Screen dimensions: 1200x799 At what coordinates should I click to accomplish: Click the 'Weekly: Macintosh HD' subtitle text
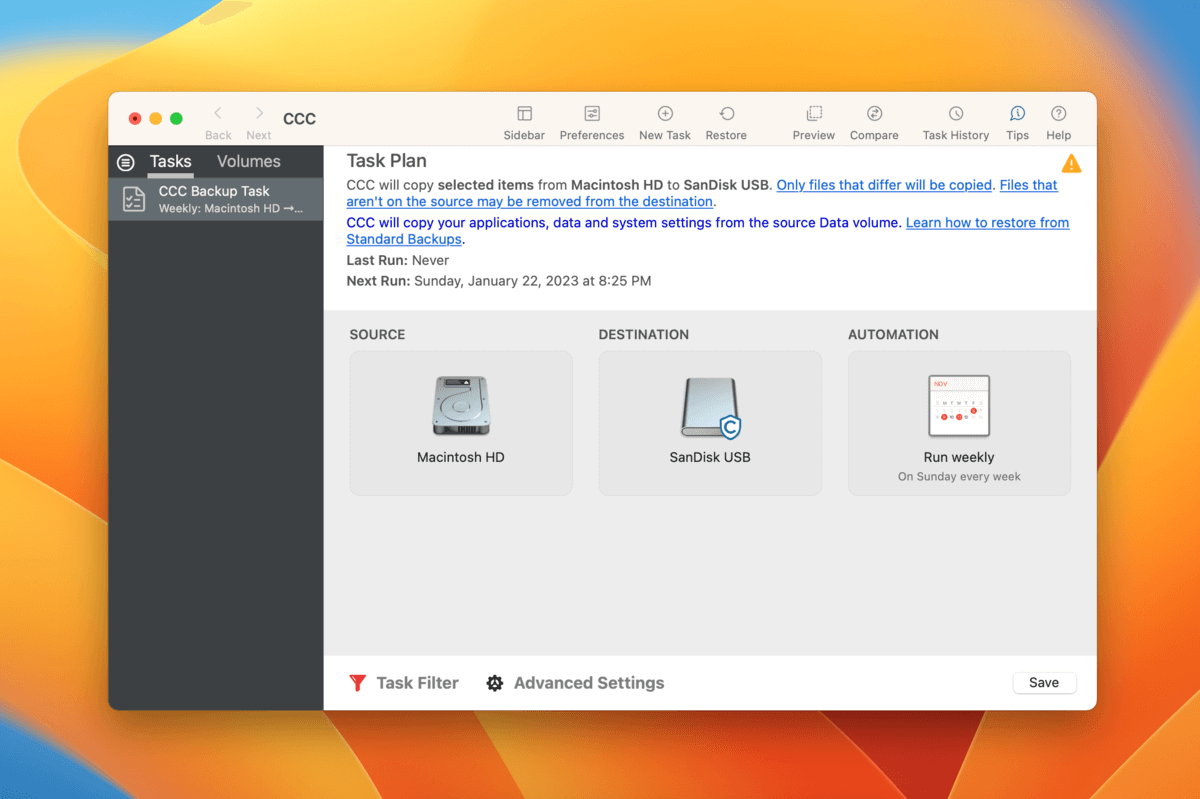(231, 209)
